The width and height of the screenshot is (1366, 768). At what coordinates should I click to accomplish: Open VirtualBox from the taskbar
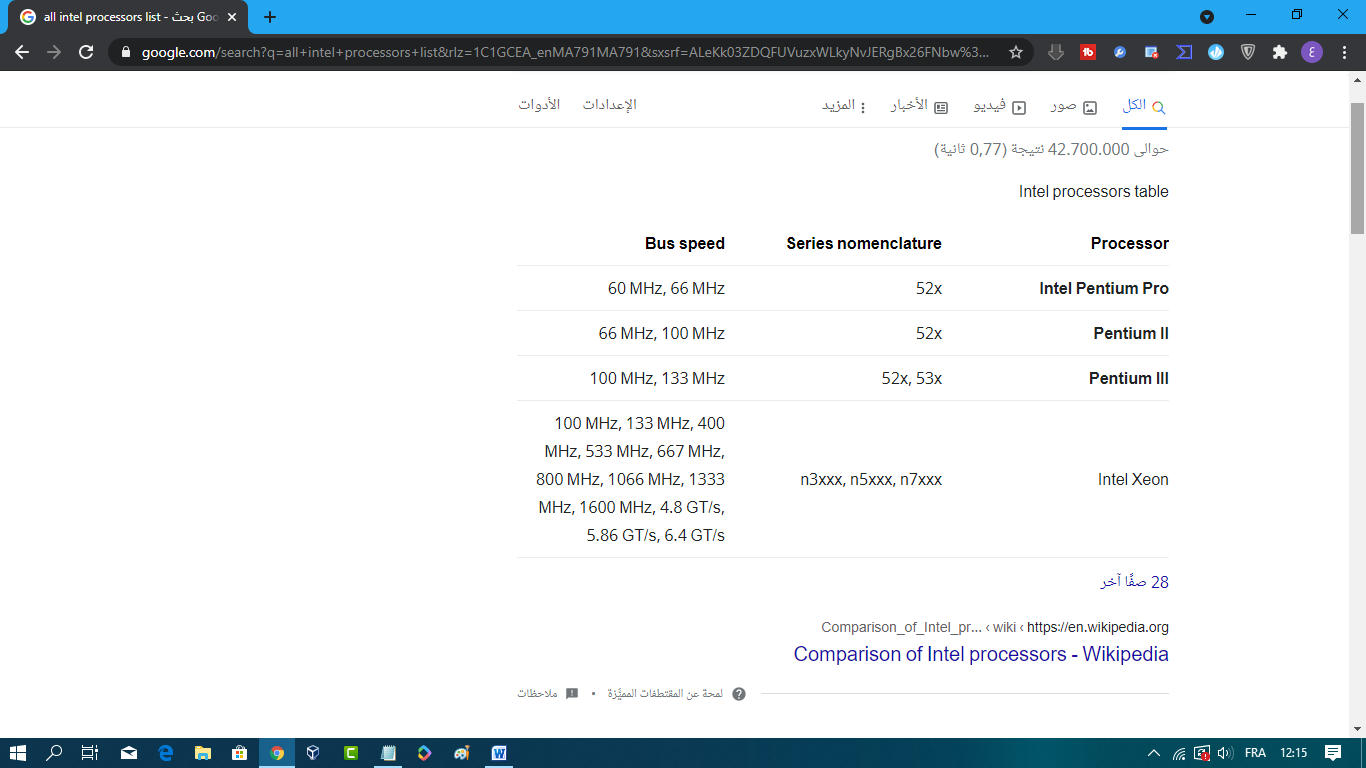314,753
